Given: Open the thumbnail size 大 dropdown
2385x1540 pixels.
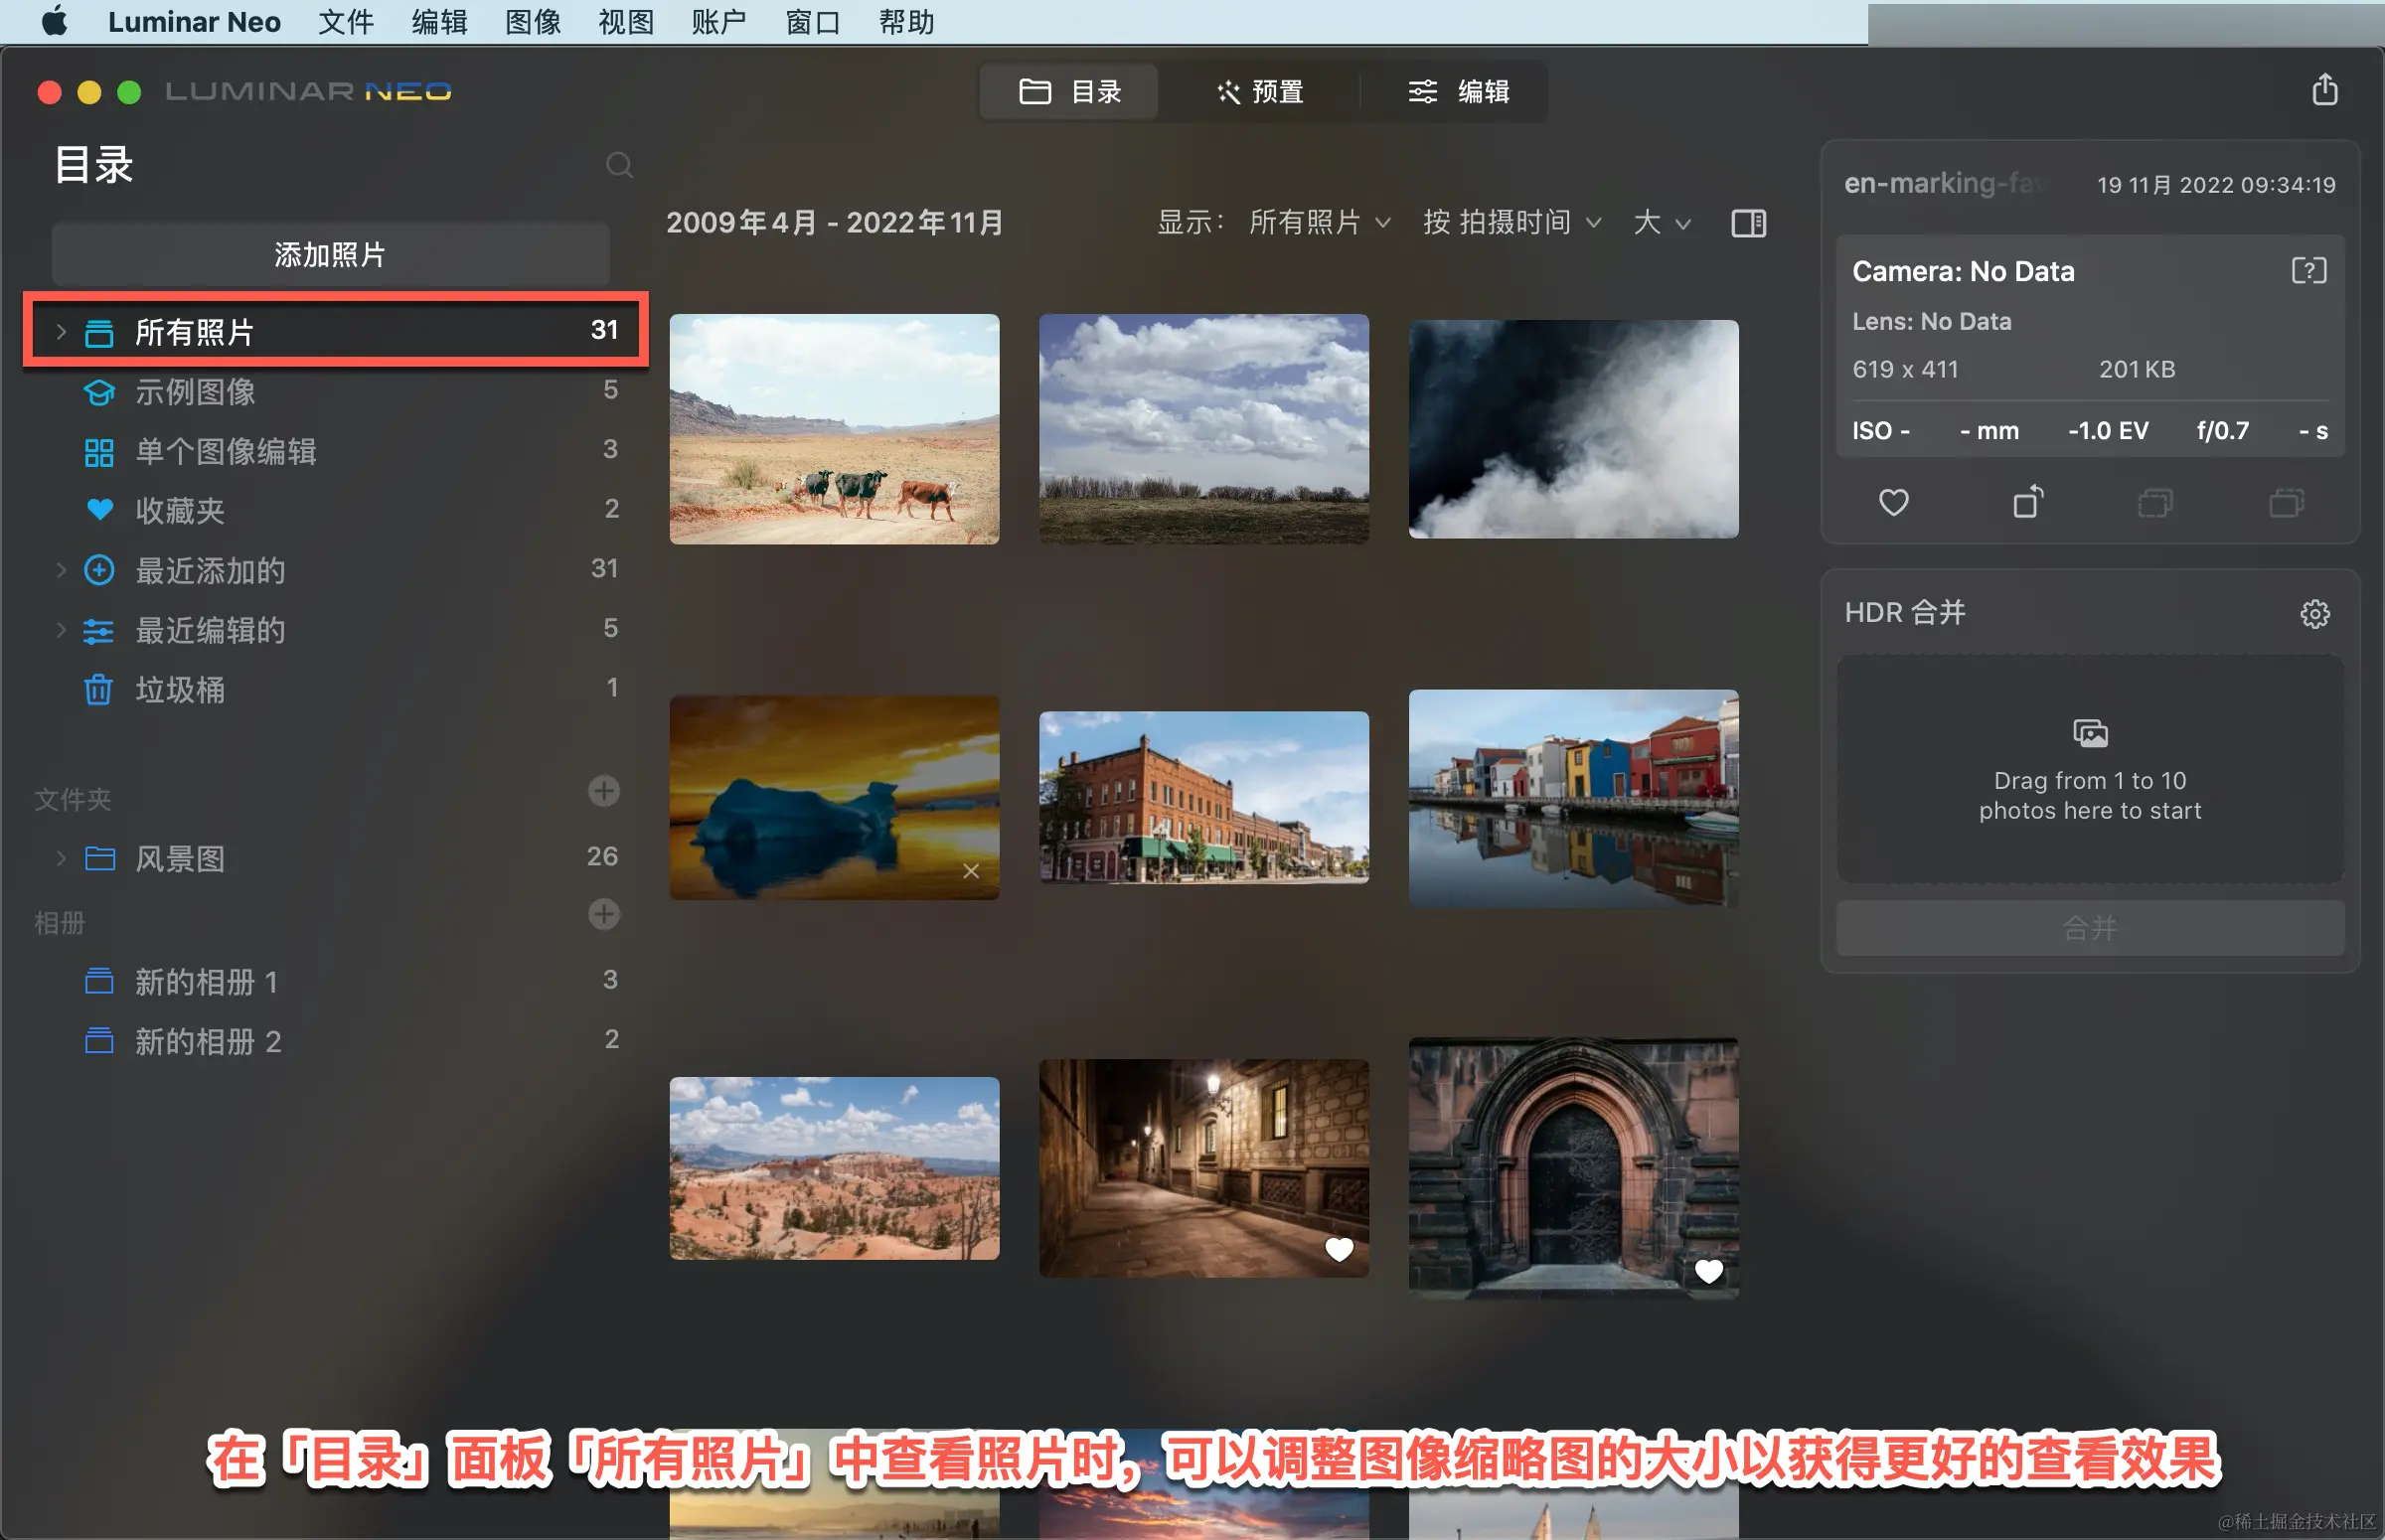Looking at the screenshot, I should pos(1661,222).
